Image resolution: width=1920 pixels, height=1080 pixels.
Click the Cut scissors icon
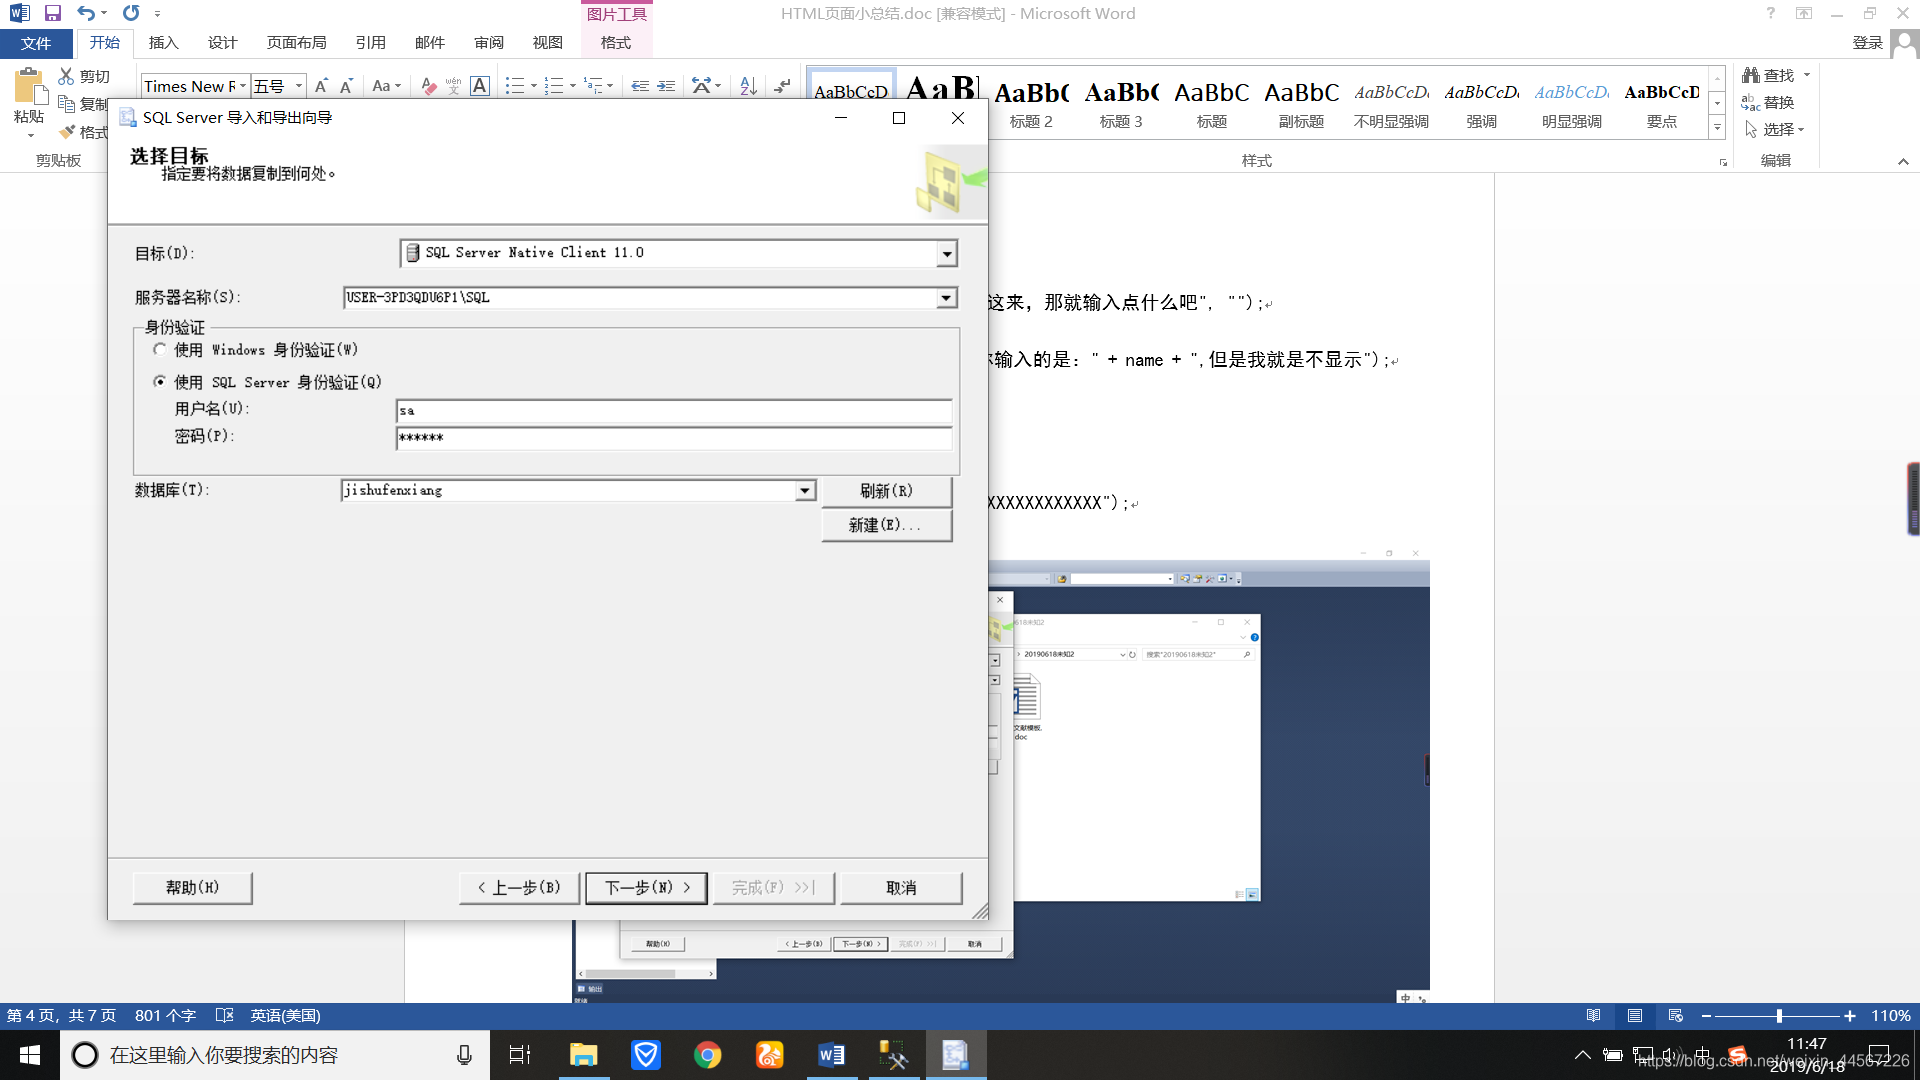pos(66,76)
